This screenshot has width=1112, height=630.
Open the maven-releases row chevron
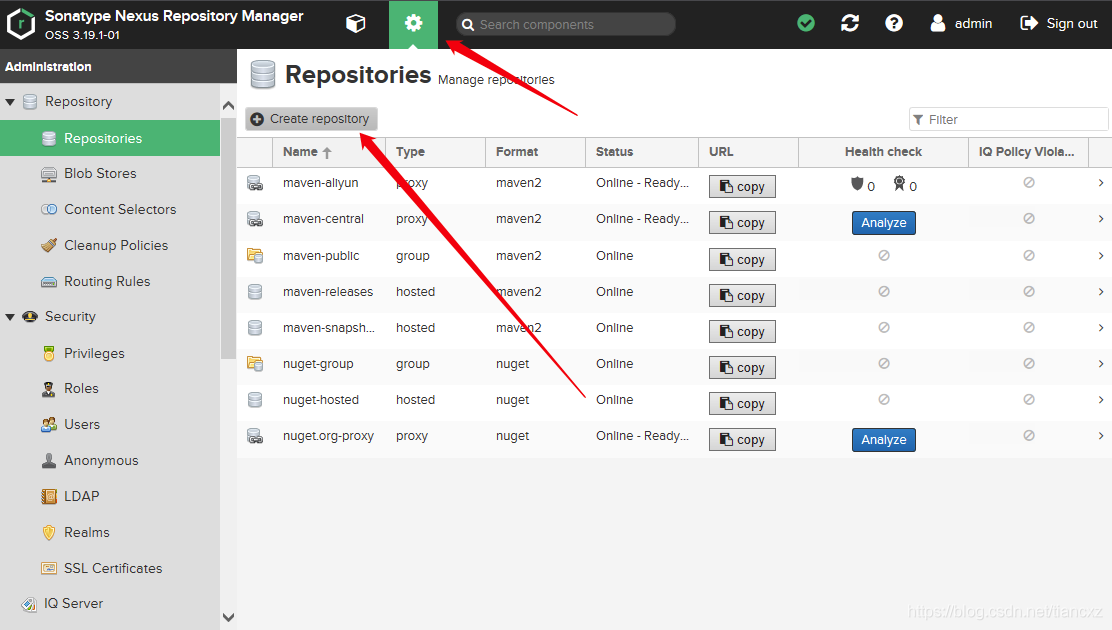coord(1101,292)
